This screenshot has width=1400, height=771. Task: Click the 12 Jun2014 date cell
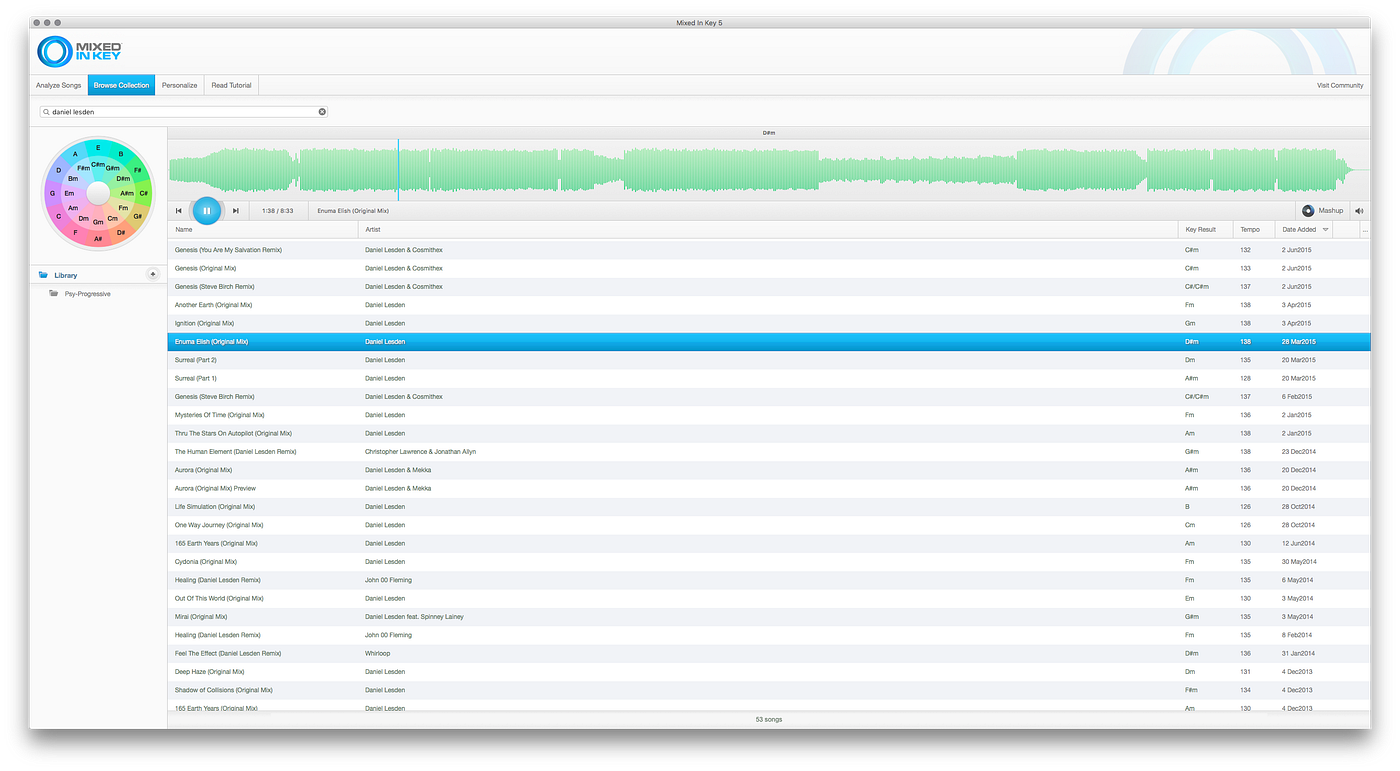[x=1298, y=543]
